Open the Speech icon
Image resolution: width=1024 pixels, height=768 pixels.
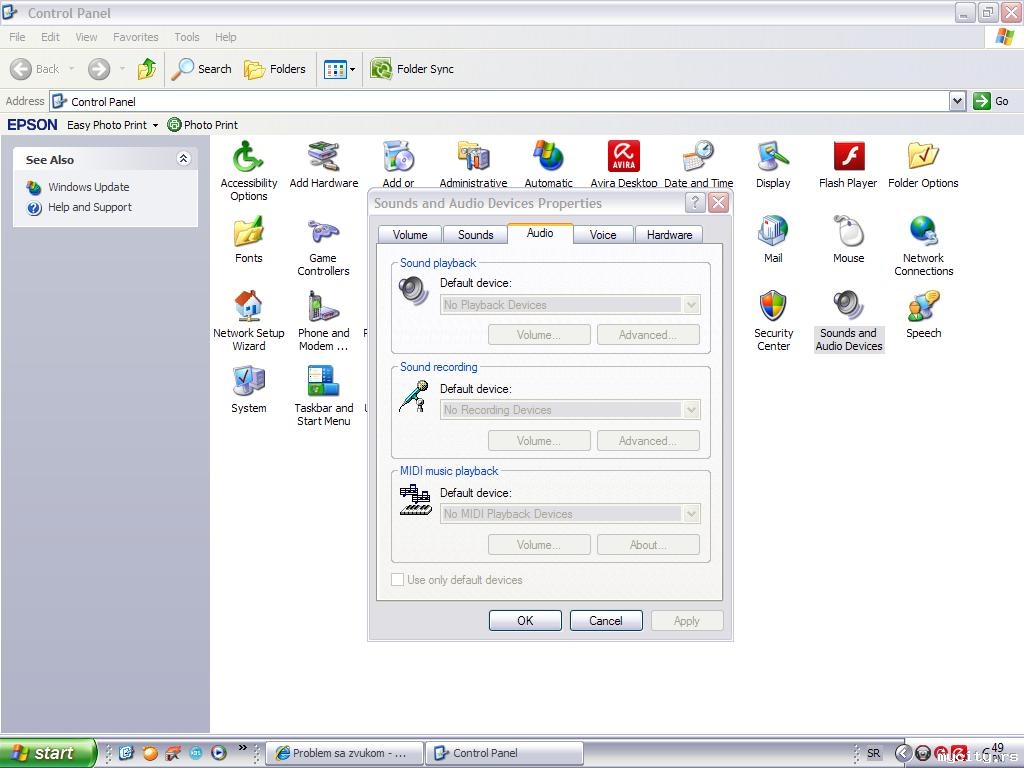coord(923,315)
